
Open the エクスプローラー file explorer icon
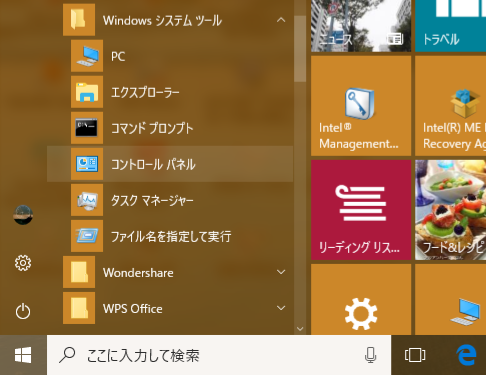point(87,92)
